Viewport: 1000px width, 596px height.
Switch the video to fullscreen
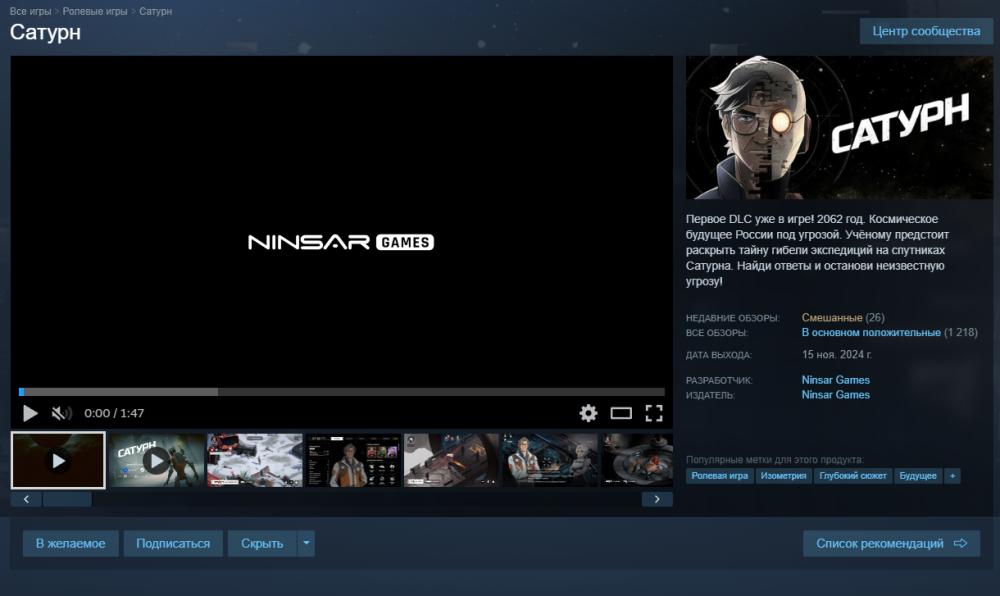coord(654,413)
